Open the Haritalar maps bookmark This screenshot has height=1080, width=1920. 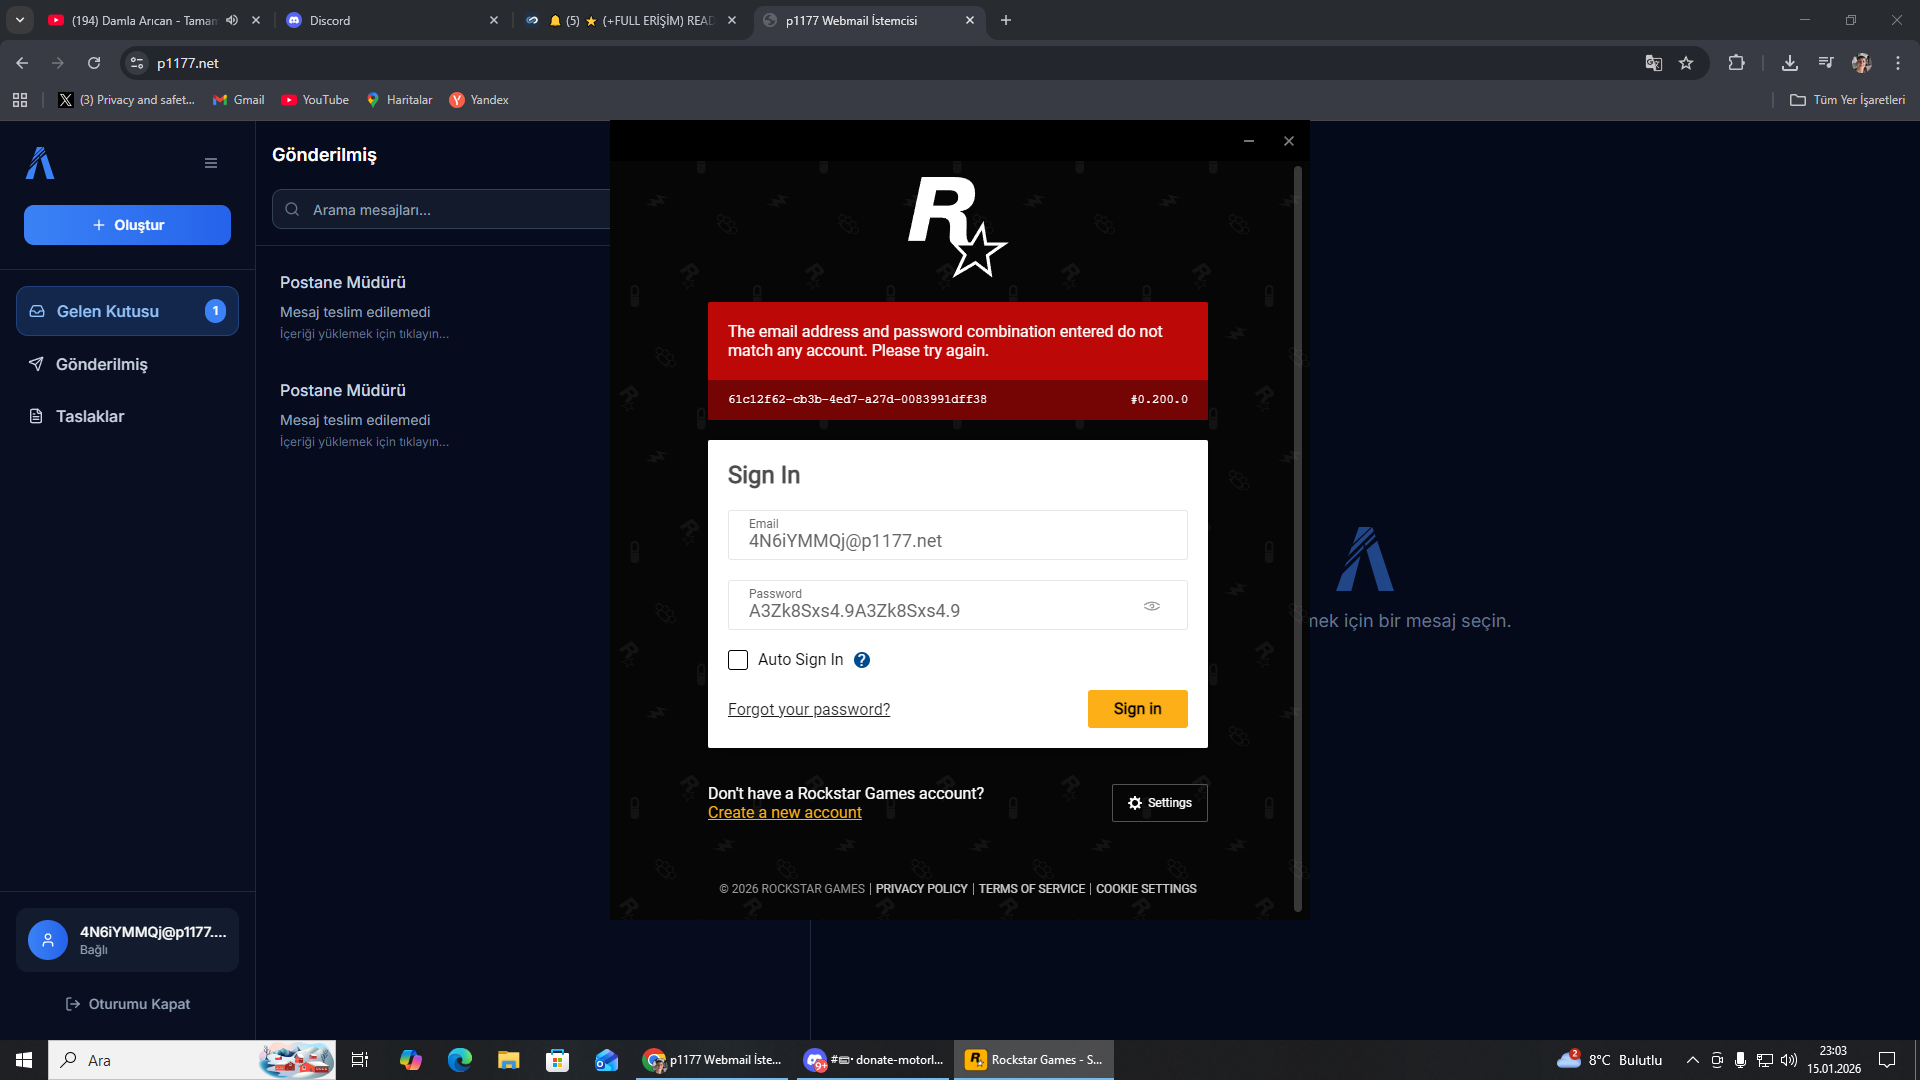tap(399, 100)
